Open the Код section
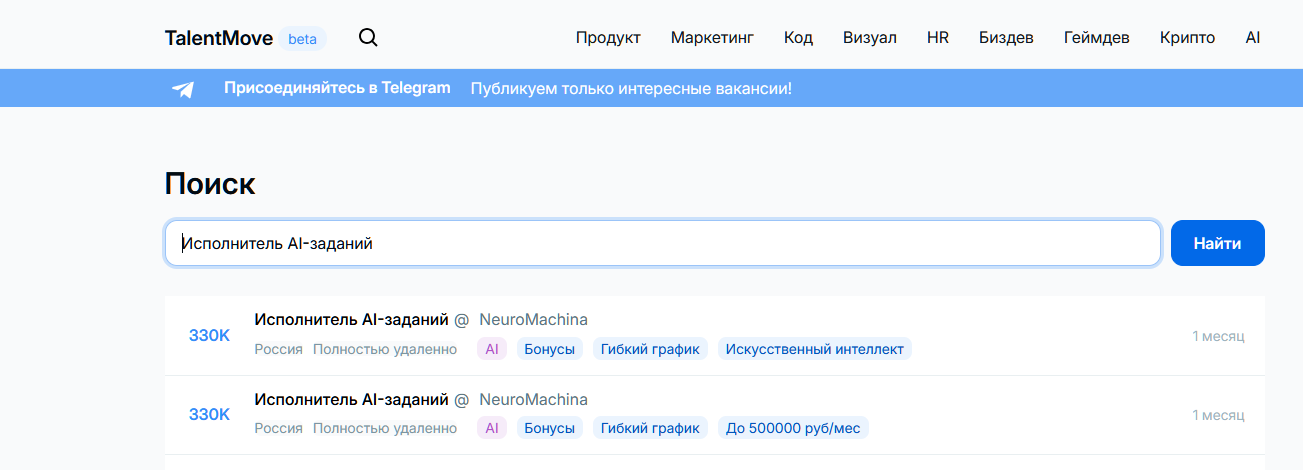 (x=798, y=38)
